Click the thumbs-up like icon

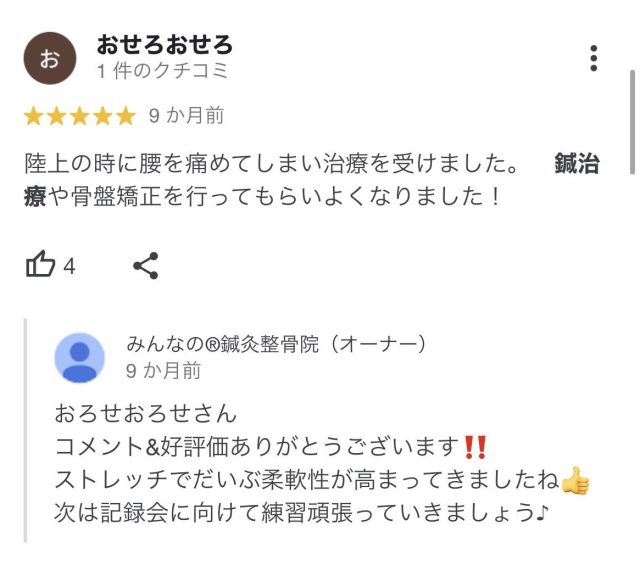tap(40, 264)
